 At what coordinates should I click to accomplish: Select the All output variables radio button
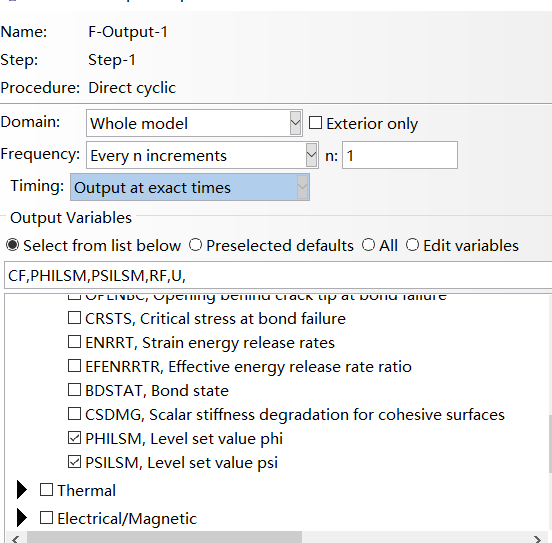click(x=368, y=245)
